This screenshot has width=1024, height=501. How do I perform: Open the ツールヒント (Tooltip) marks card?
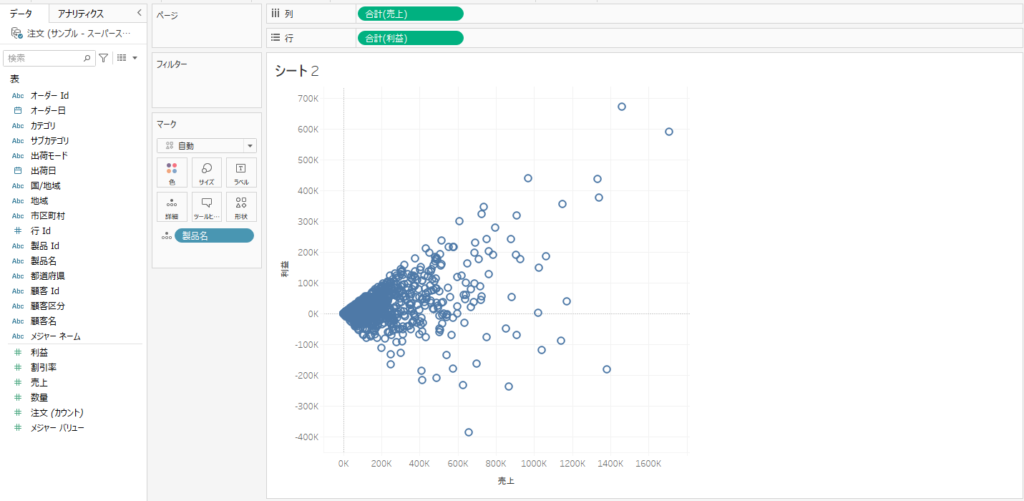206,206
